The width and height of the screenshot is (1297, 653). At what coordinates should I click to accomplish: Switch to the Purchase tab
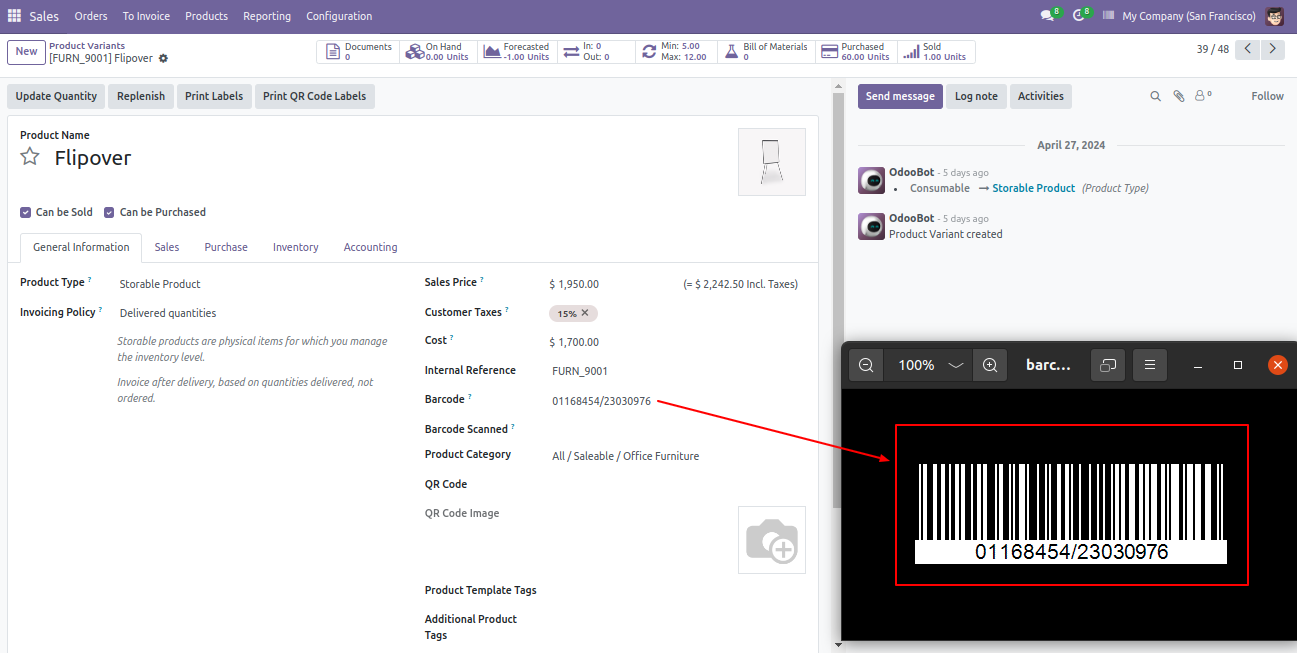pos(226,247)
